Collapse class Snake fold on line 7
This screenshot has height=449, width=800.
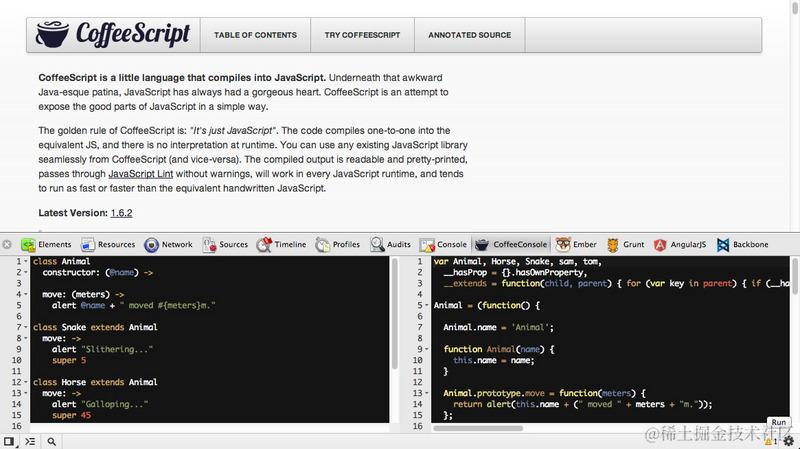[26, 327]
